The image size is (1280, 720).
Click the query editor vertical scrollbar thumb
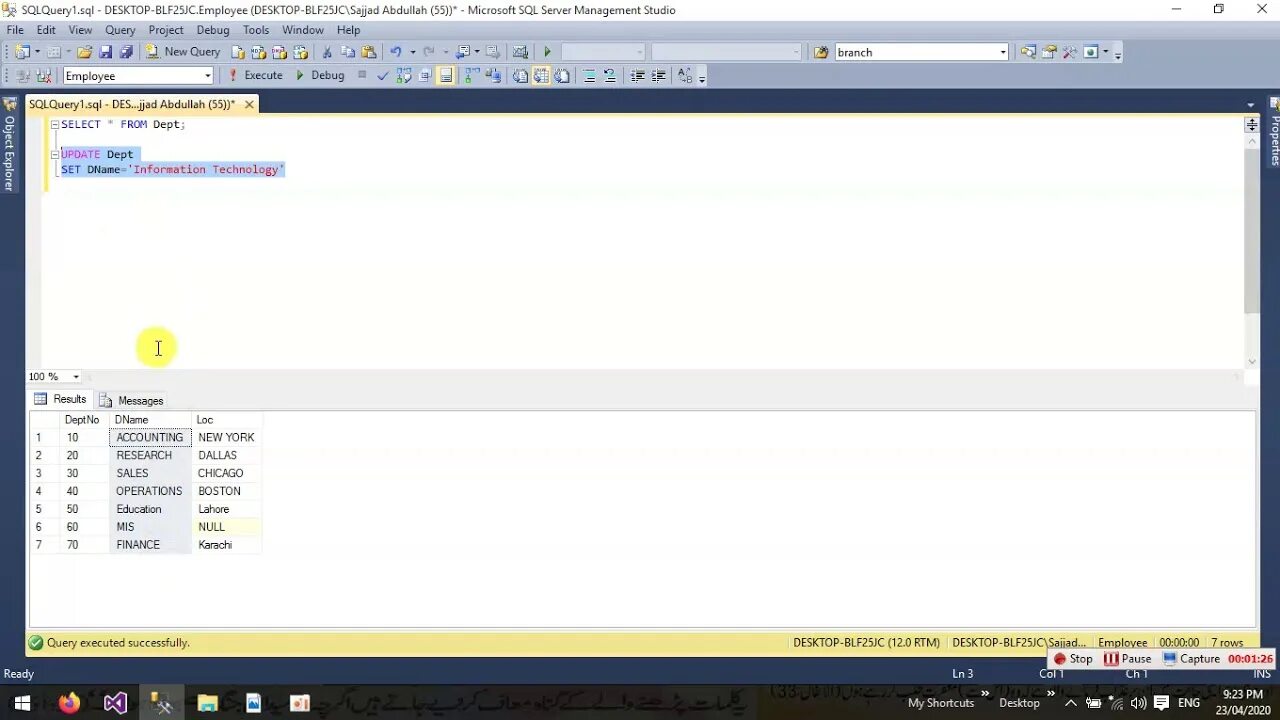1251,230
